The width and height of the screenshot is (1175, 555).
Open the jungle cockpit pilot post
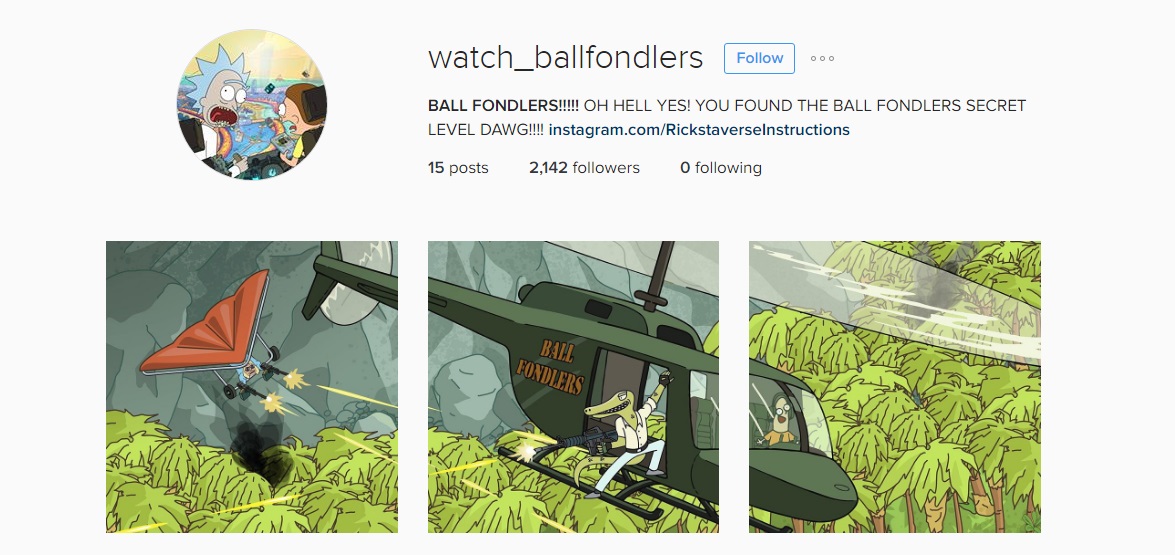[895, 386]
